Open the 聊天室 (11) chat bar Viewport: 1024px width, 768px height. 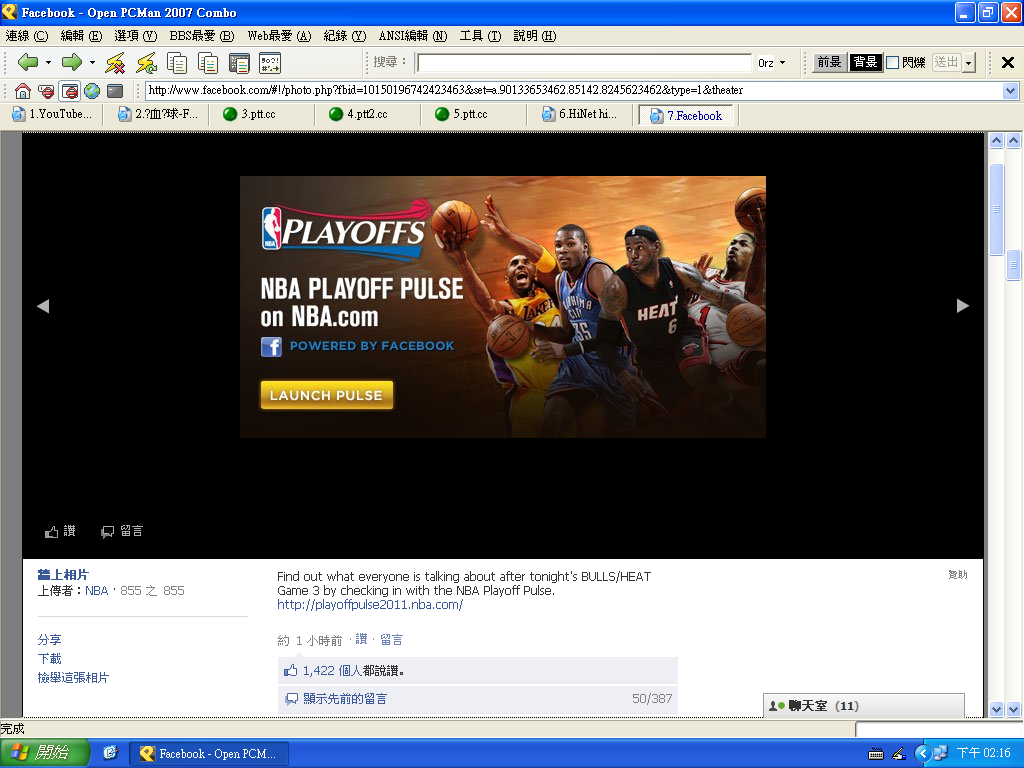(x=863, y=706)
